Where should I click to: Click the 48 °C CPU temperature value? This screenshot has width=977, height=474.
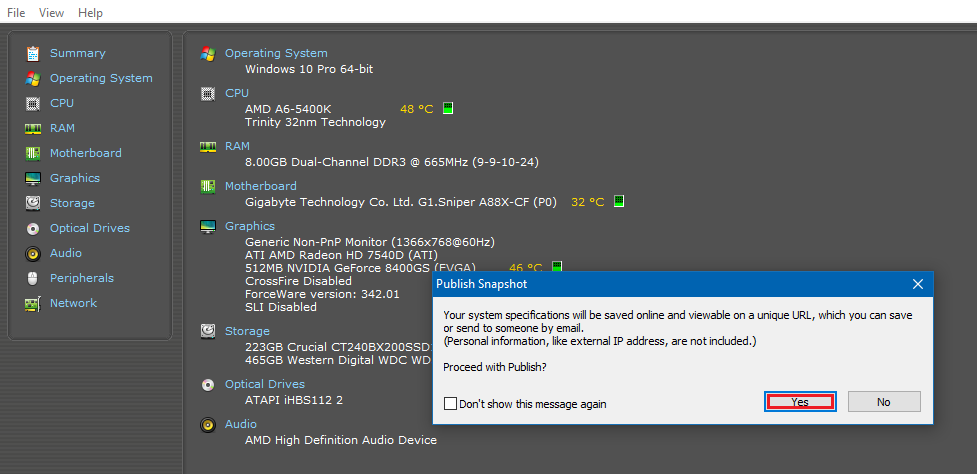click(416, 109)
